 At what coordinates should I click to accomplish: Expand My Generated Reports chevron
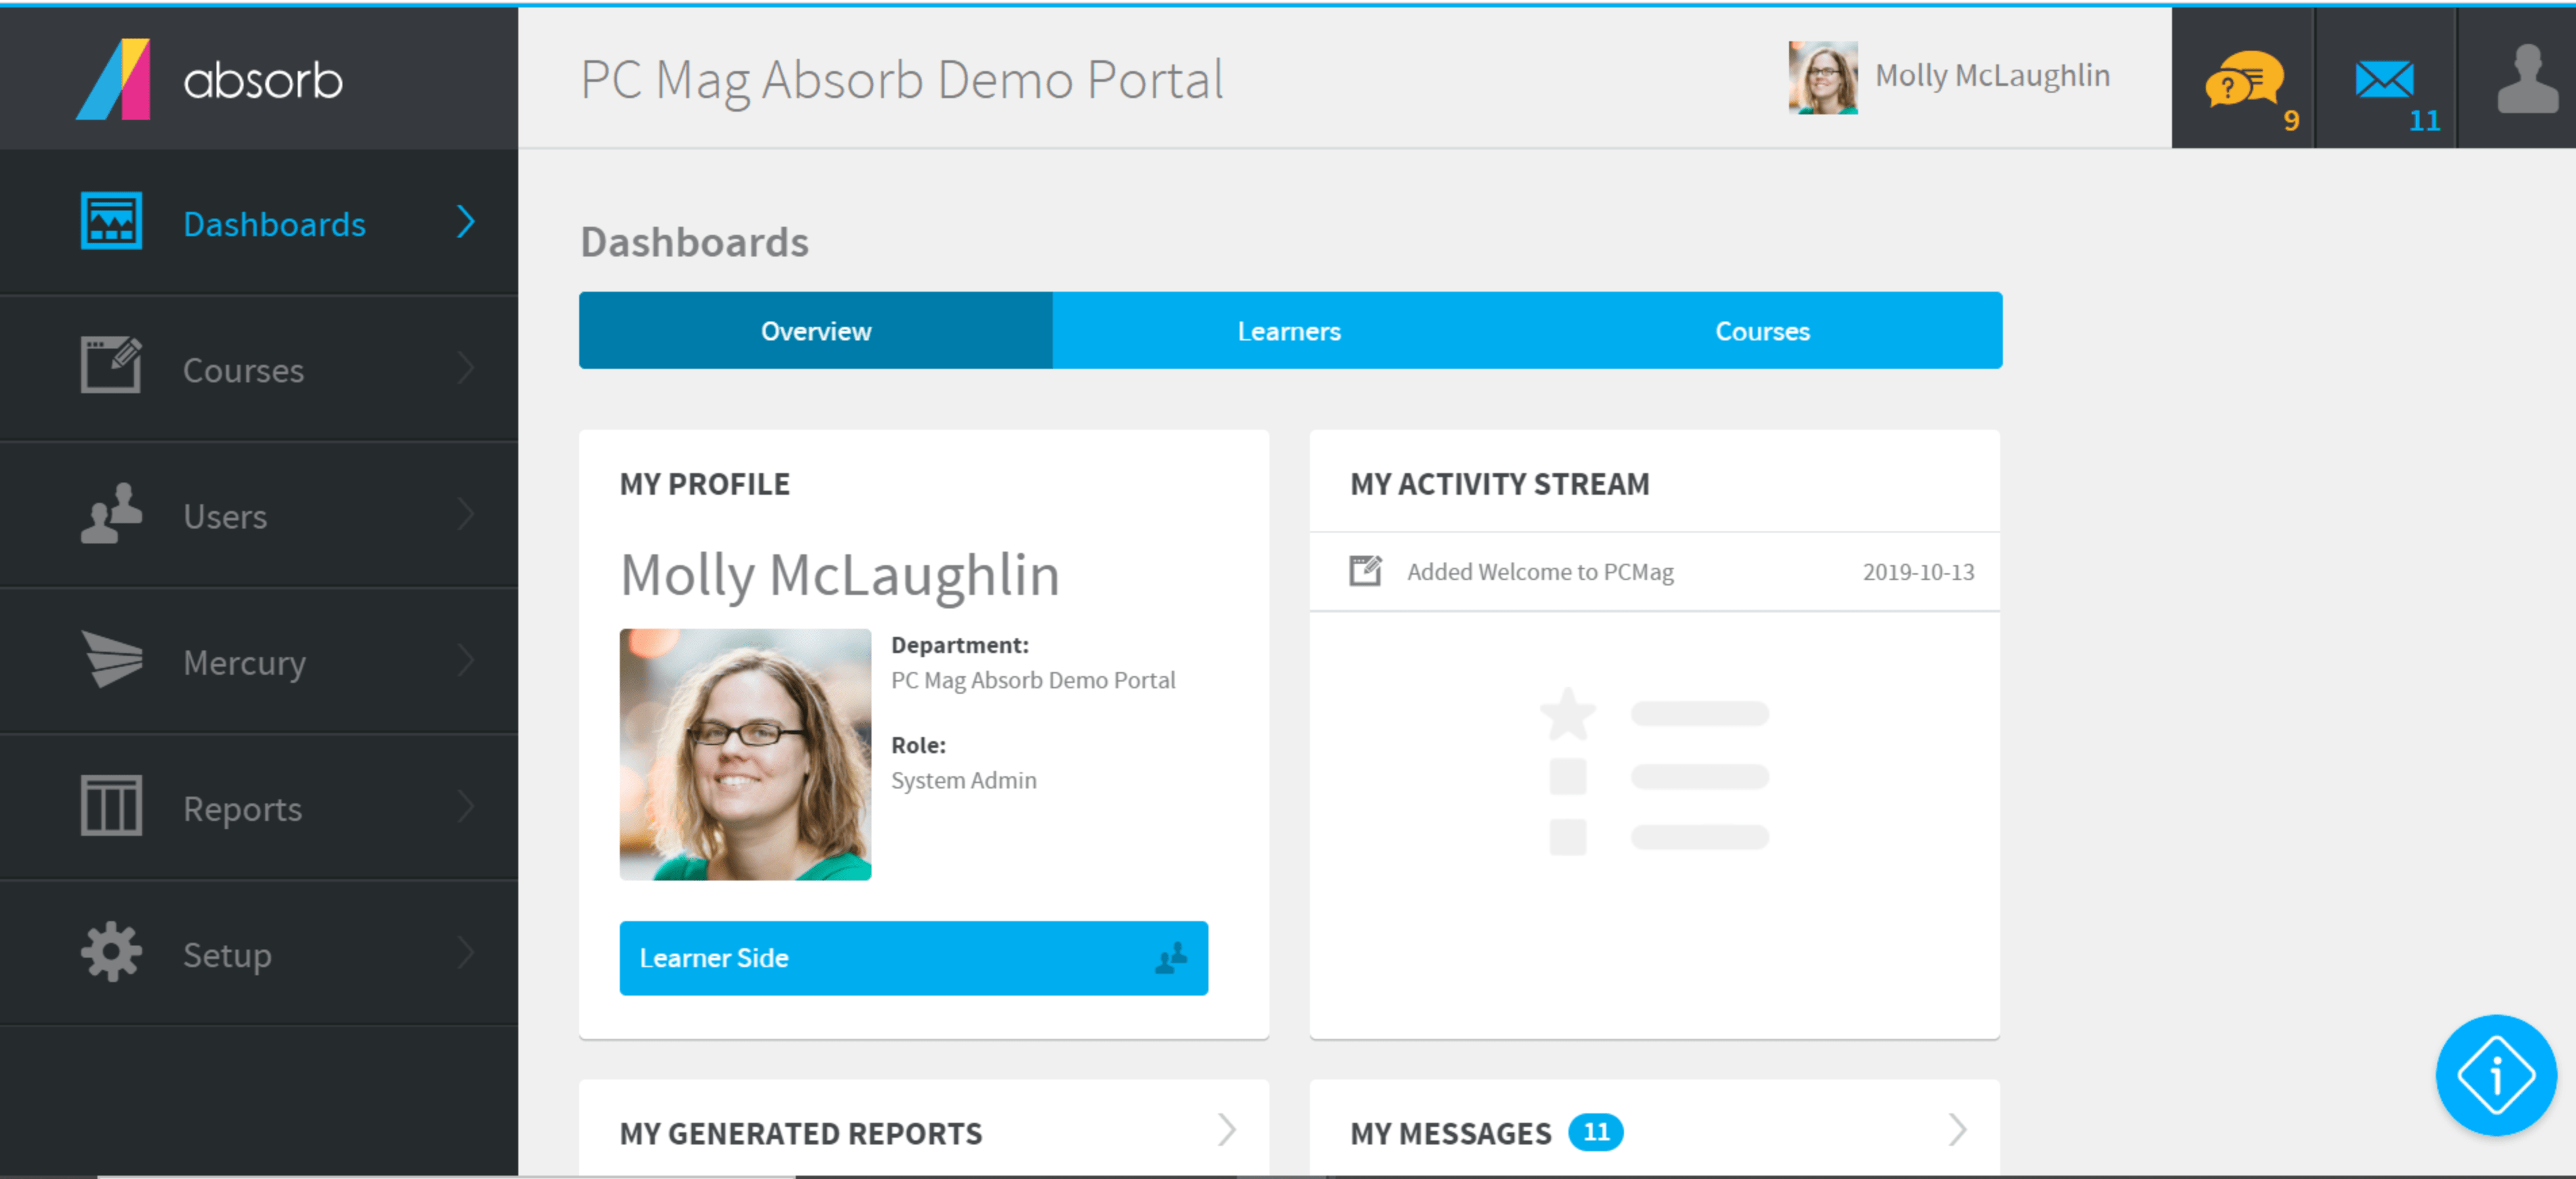(1228, 1131)
